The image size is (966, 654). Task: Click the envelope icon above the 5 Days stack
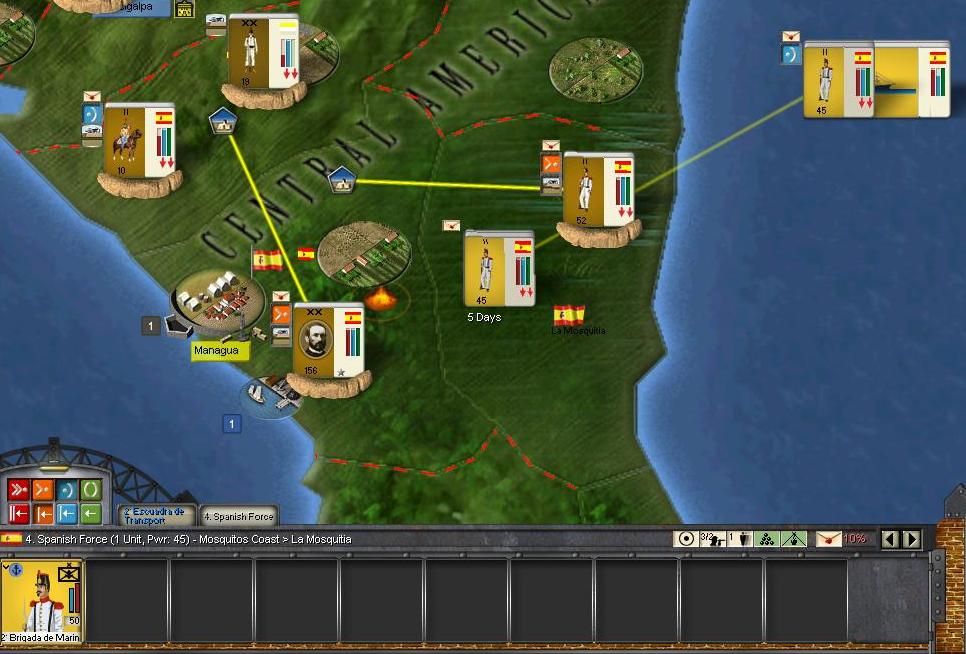[x=451, y=225]
